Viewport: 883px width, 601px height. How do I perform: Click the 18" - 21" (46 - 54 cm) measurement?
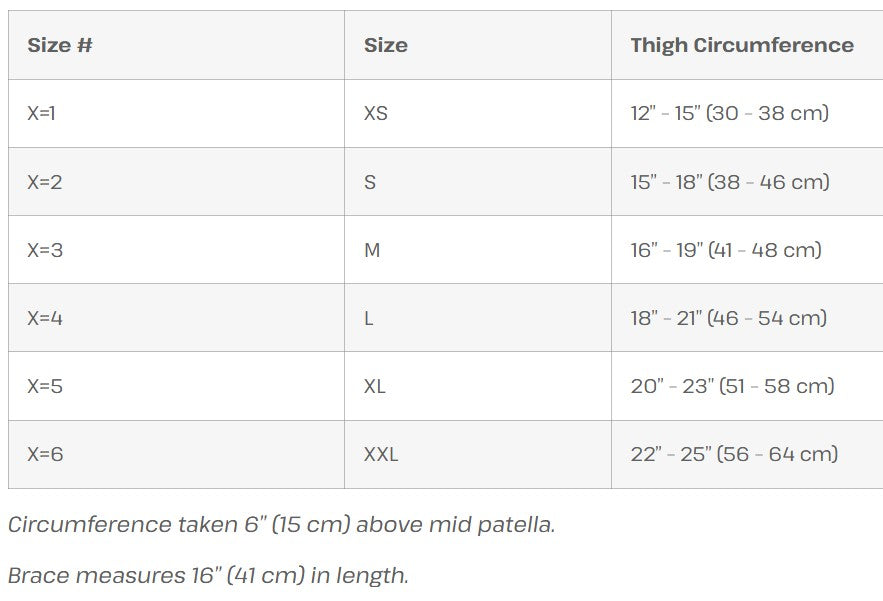(728, 318)
